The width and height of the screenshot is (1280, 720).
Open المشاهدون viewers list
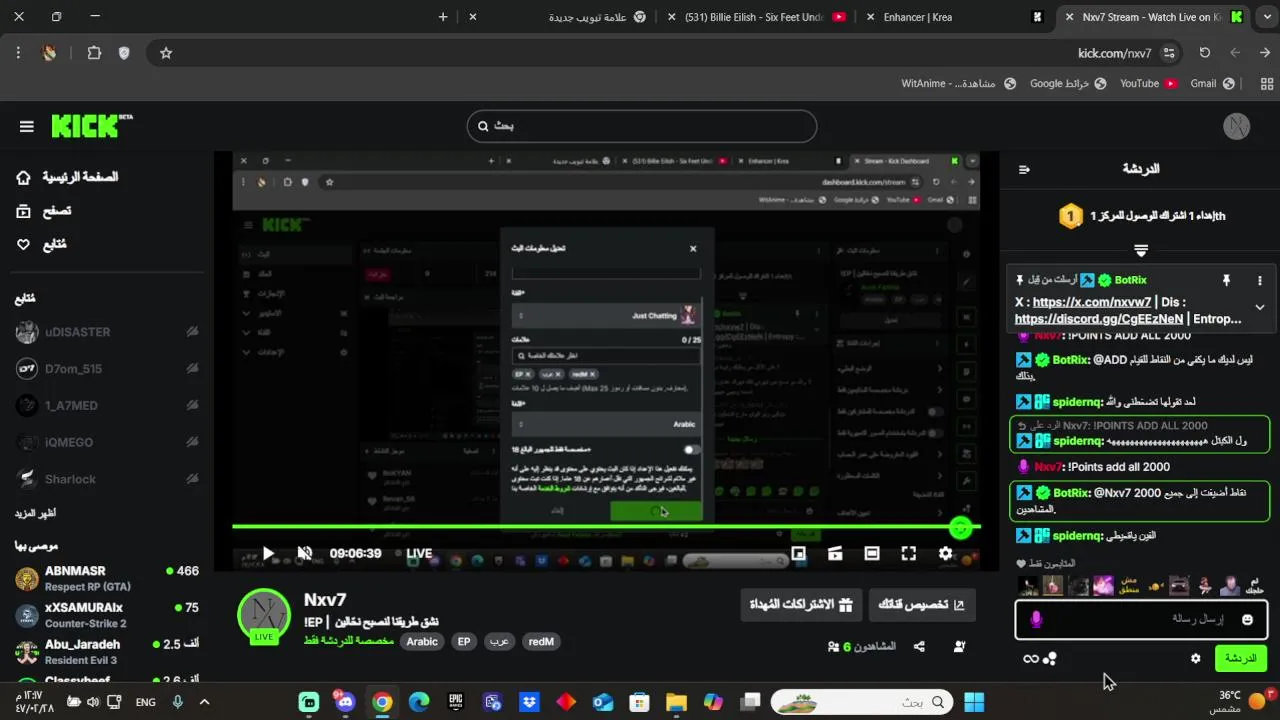[862, 647]
